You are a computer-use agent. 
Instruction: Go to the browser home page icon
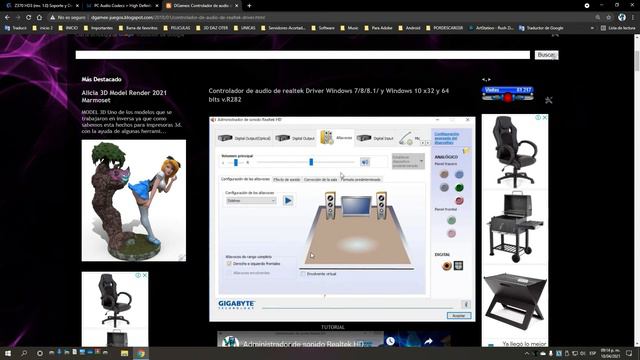[39, 18]
